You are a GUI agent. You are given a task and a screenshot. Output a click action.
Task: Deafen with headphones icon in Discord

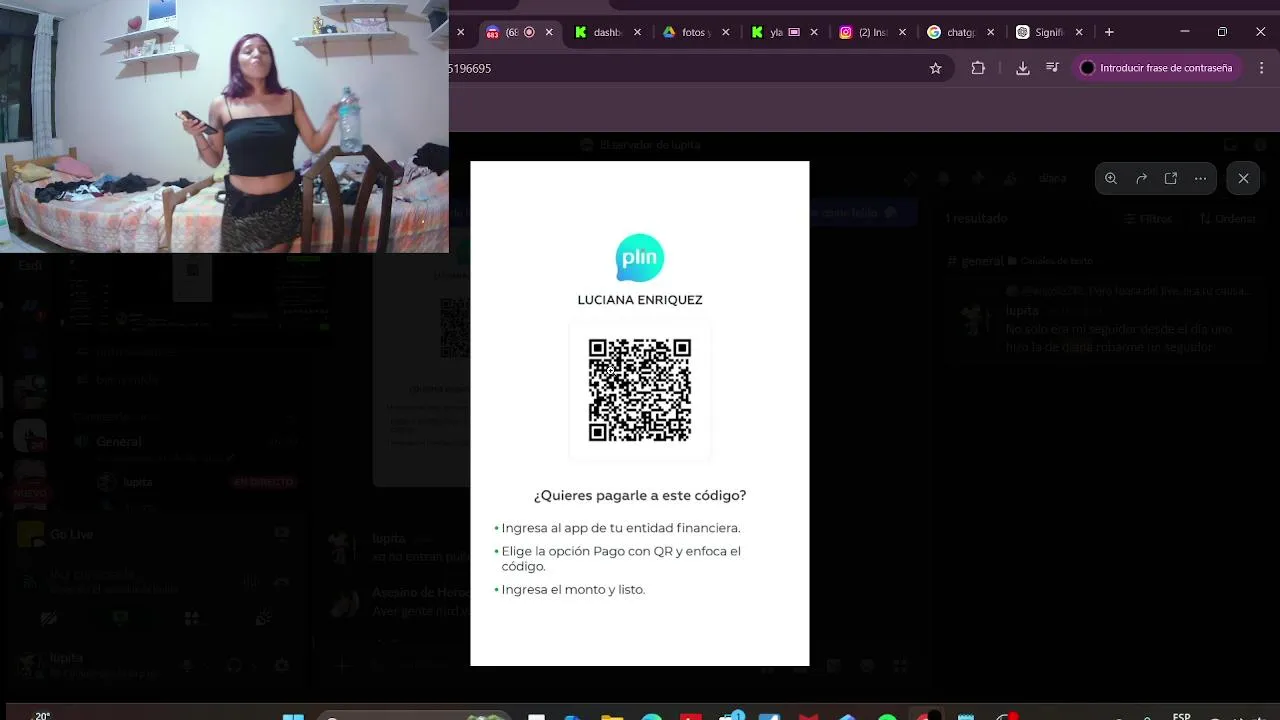234,665
